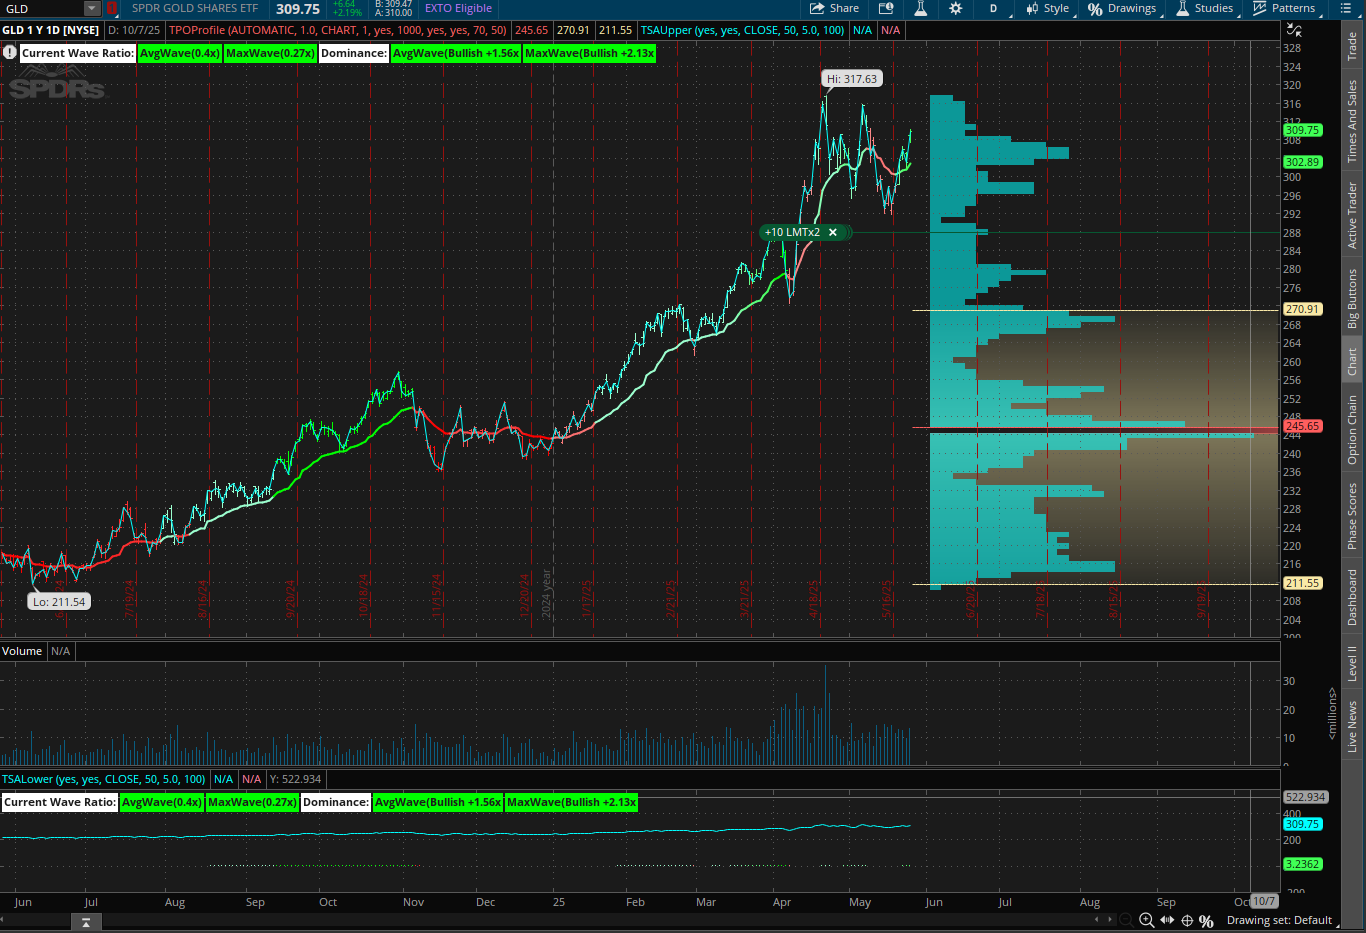Image resolution: width=1366 pixels, height=933 pixels.
Task: Open the chart alert/news monitor icon
Action: 886,8
